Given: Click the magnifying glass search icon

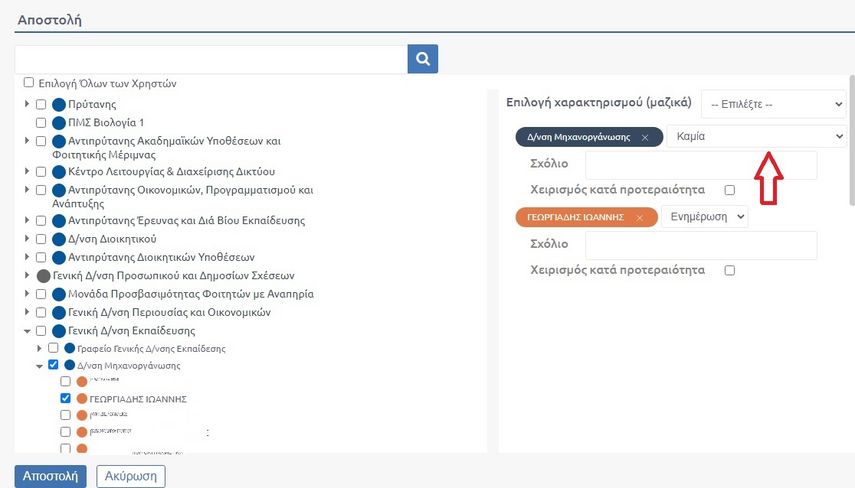Looking at the screenshot, I should tap(423, 59).
